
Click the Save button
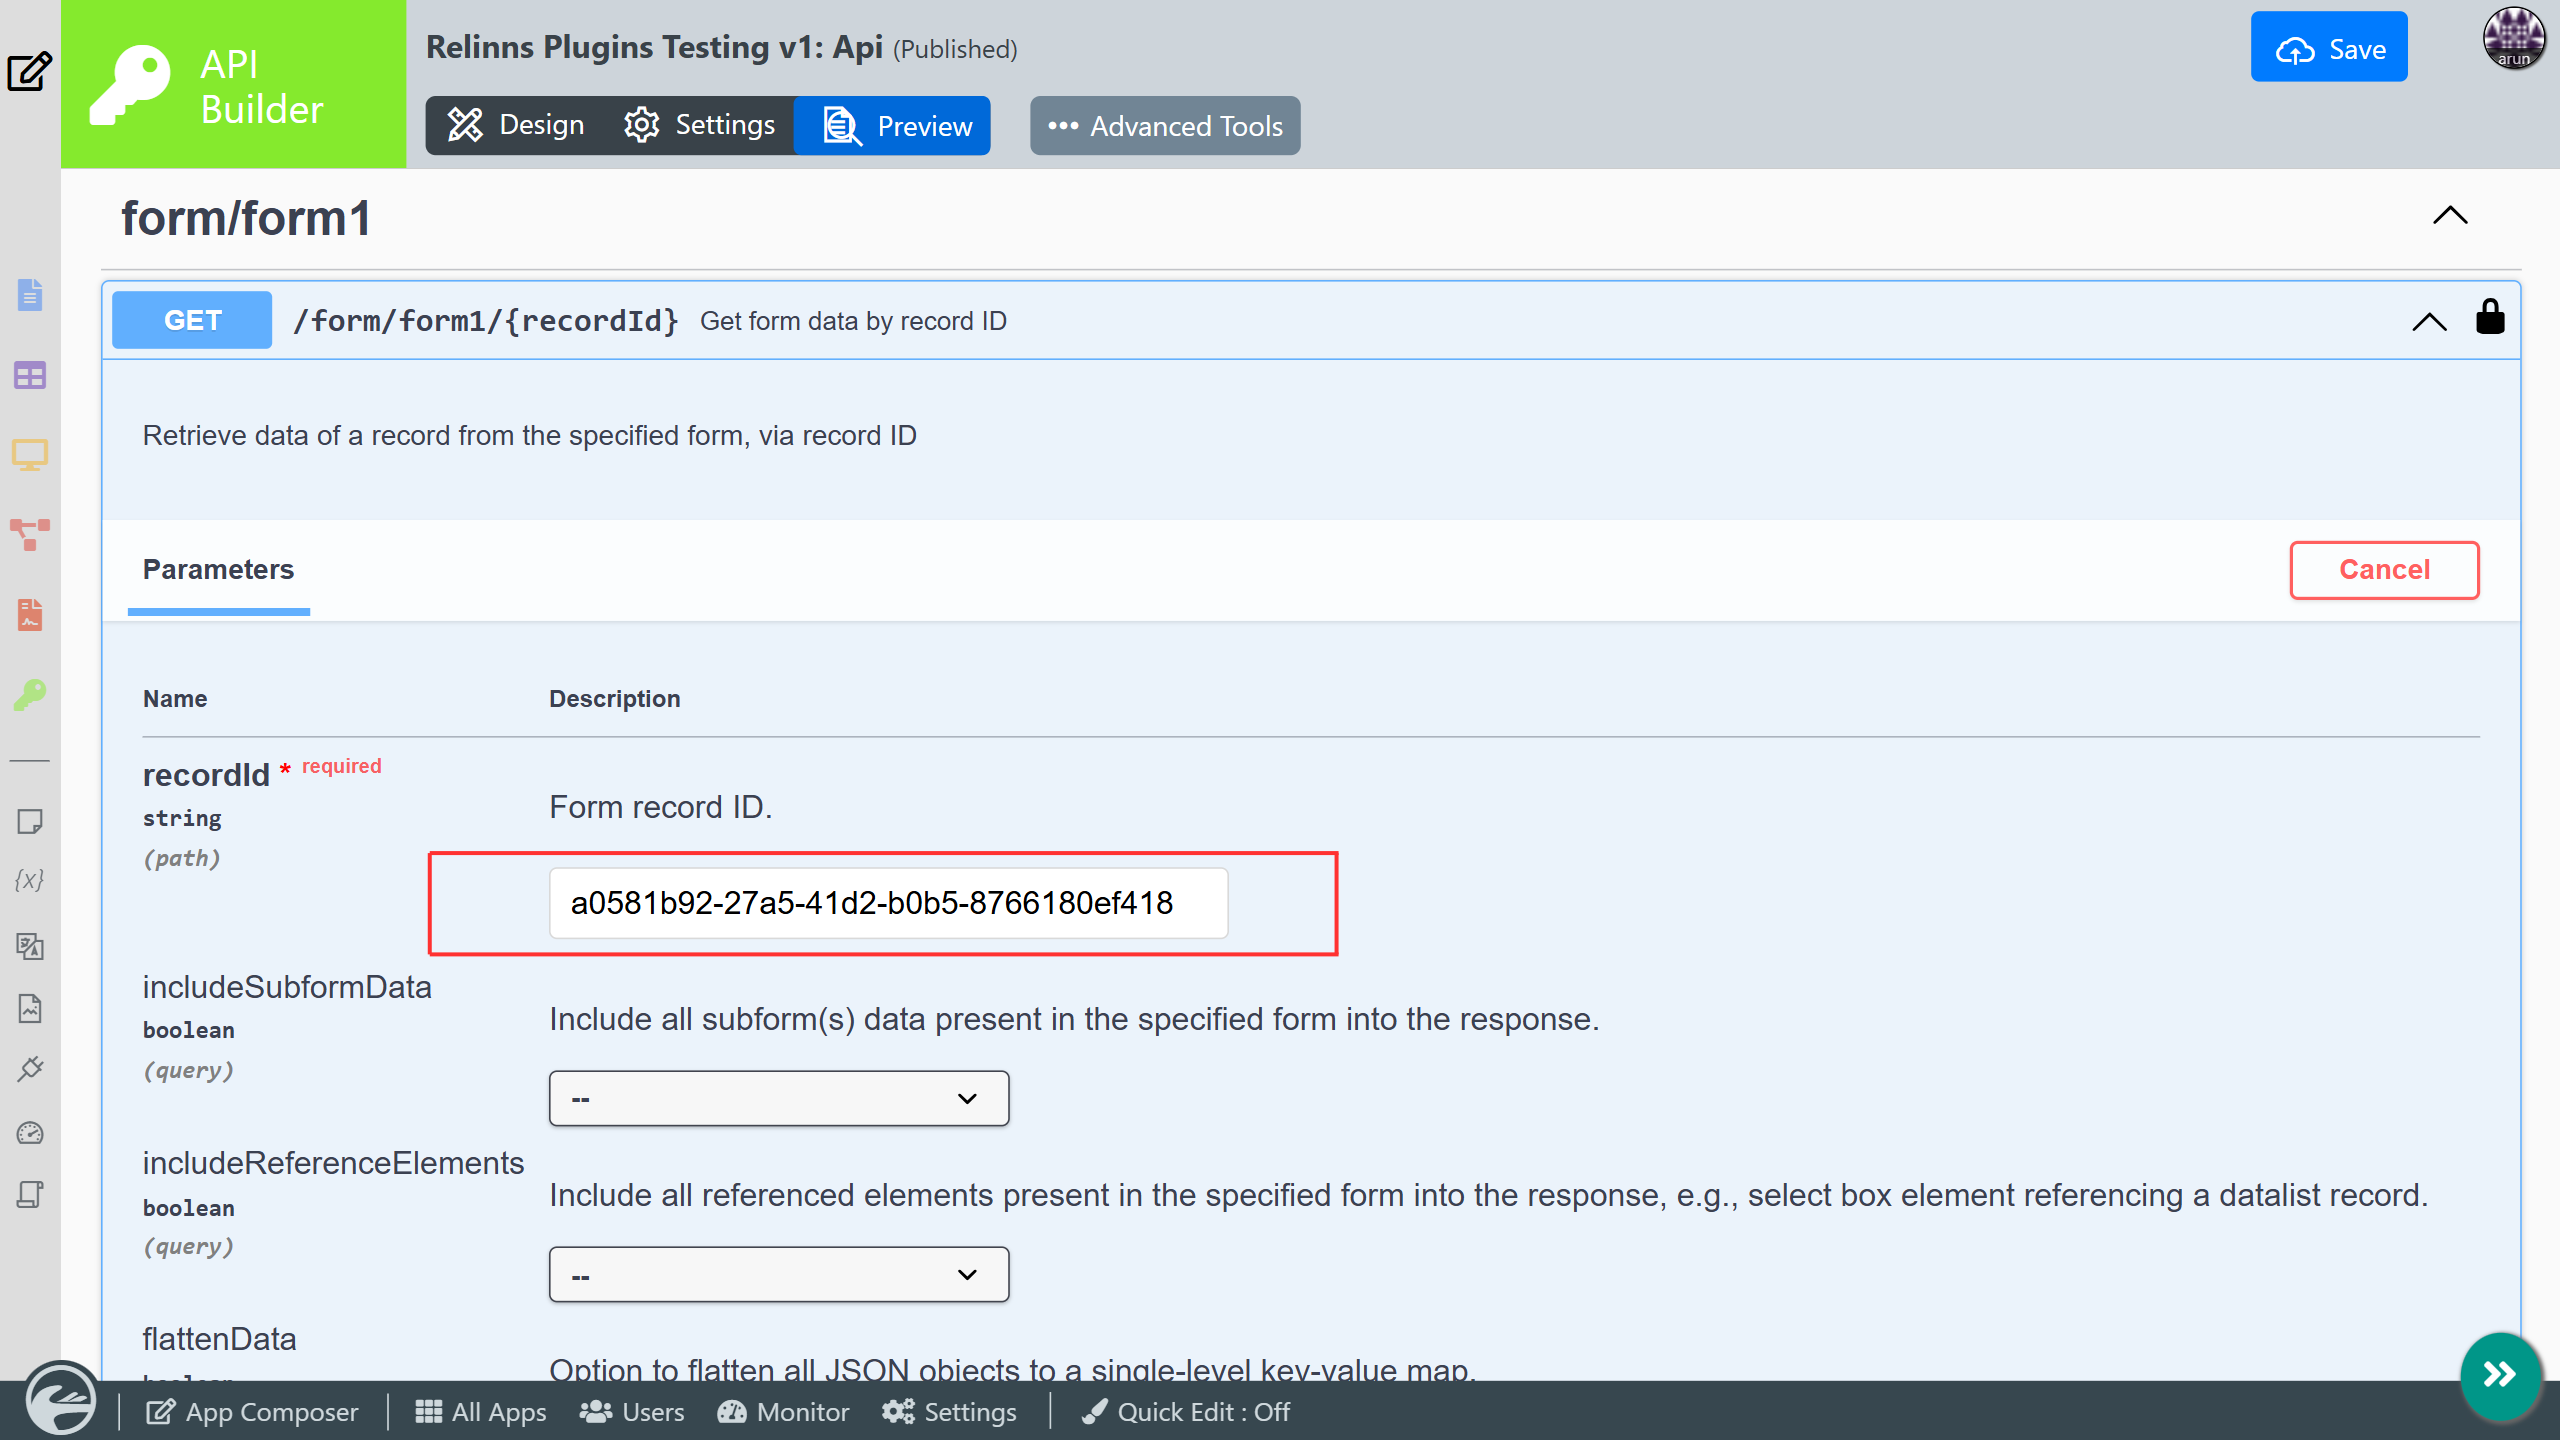[2328, 47]
